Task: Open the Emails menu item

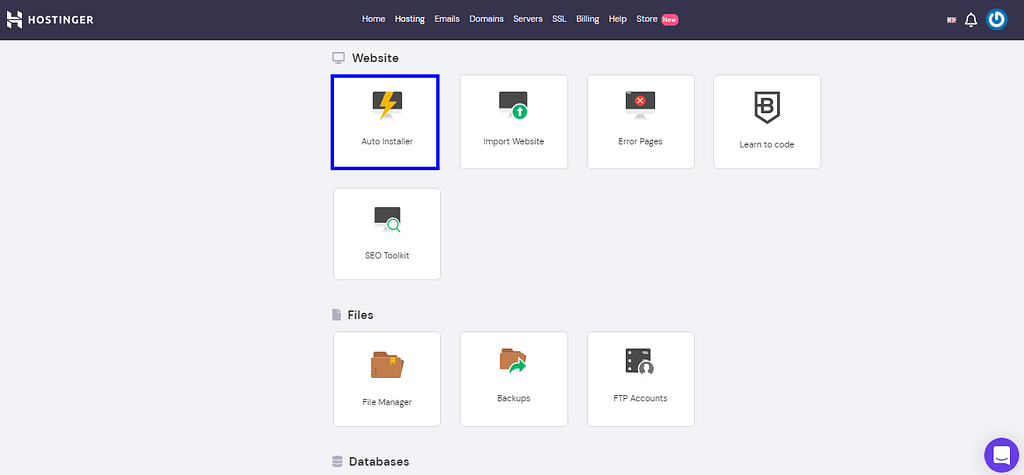Action: click(447, 19)
